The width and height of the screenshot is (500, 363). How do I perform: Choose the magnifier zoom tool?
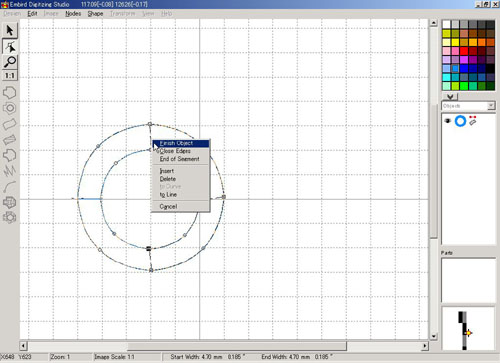pos(10,62)
